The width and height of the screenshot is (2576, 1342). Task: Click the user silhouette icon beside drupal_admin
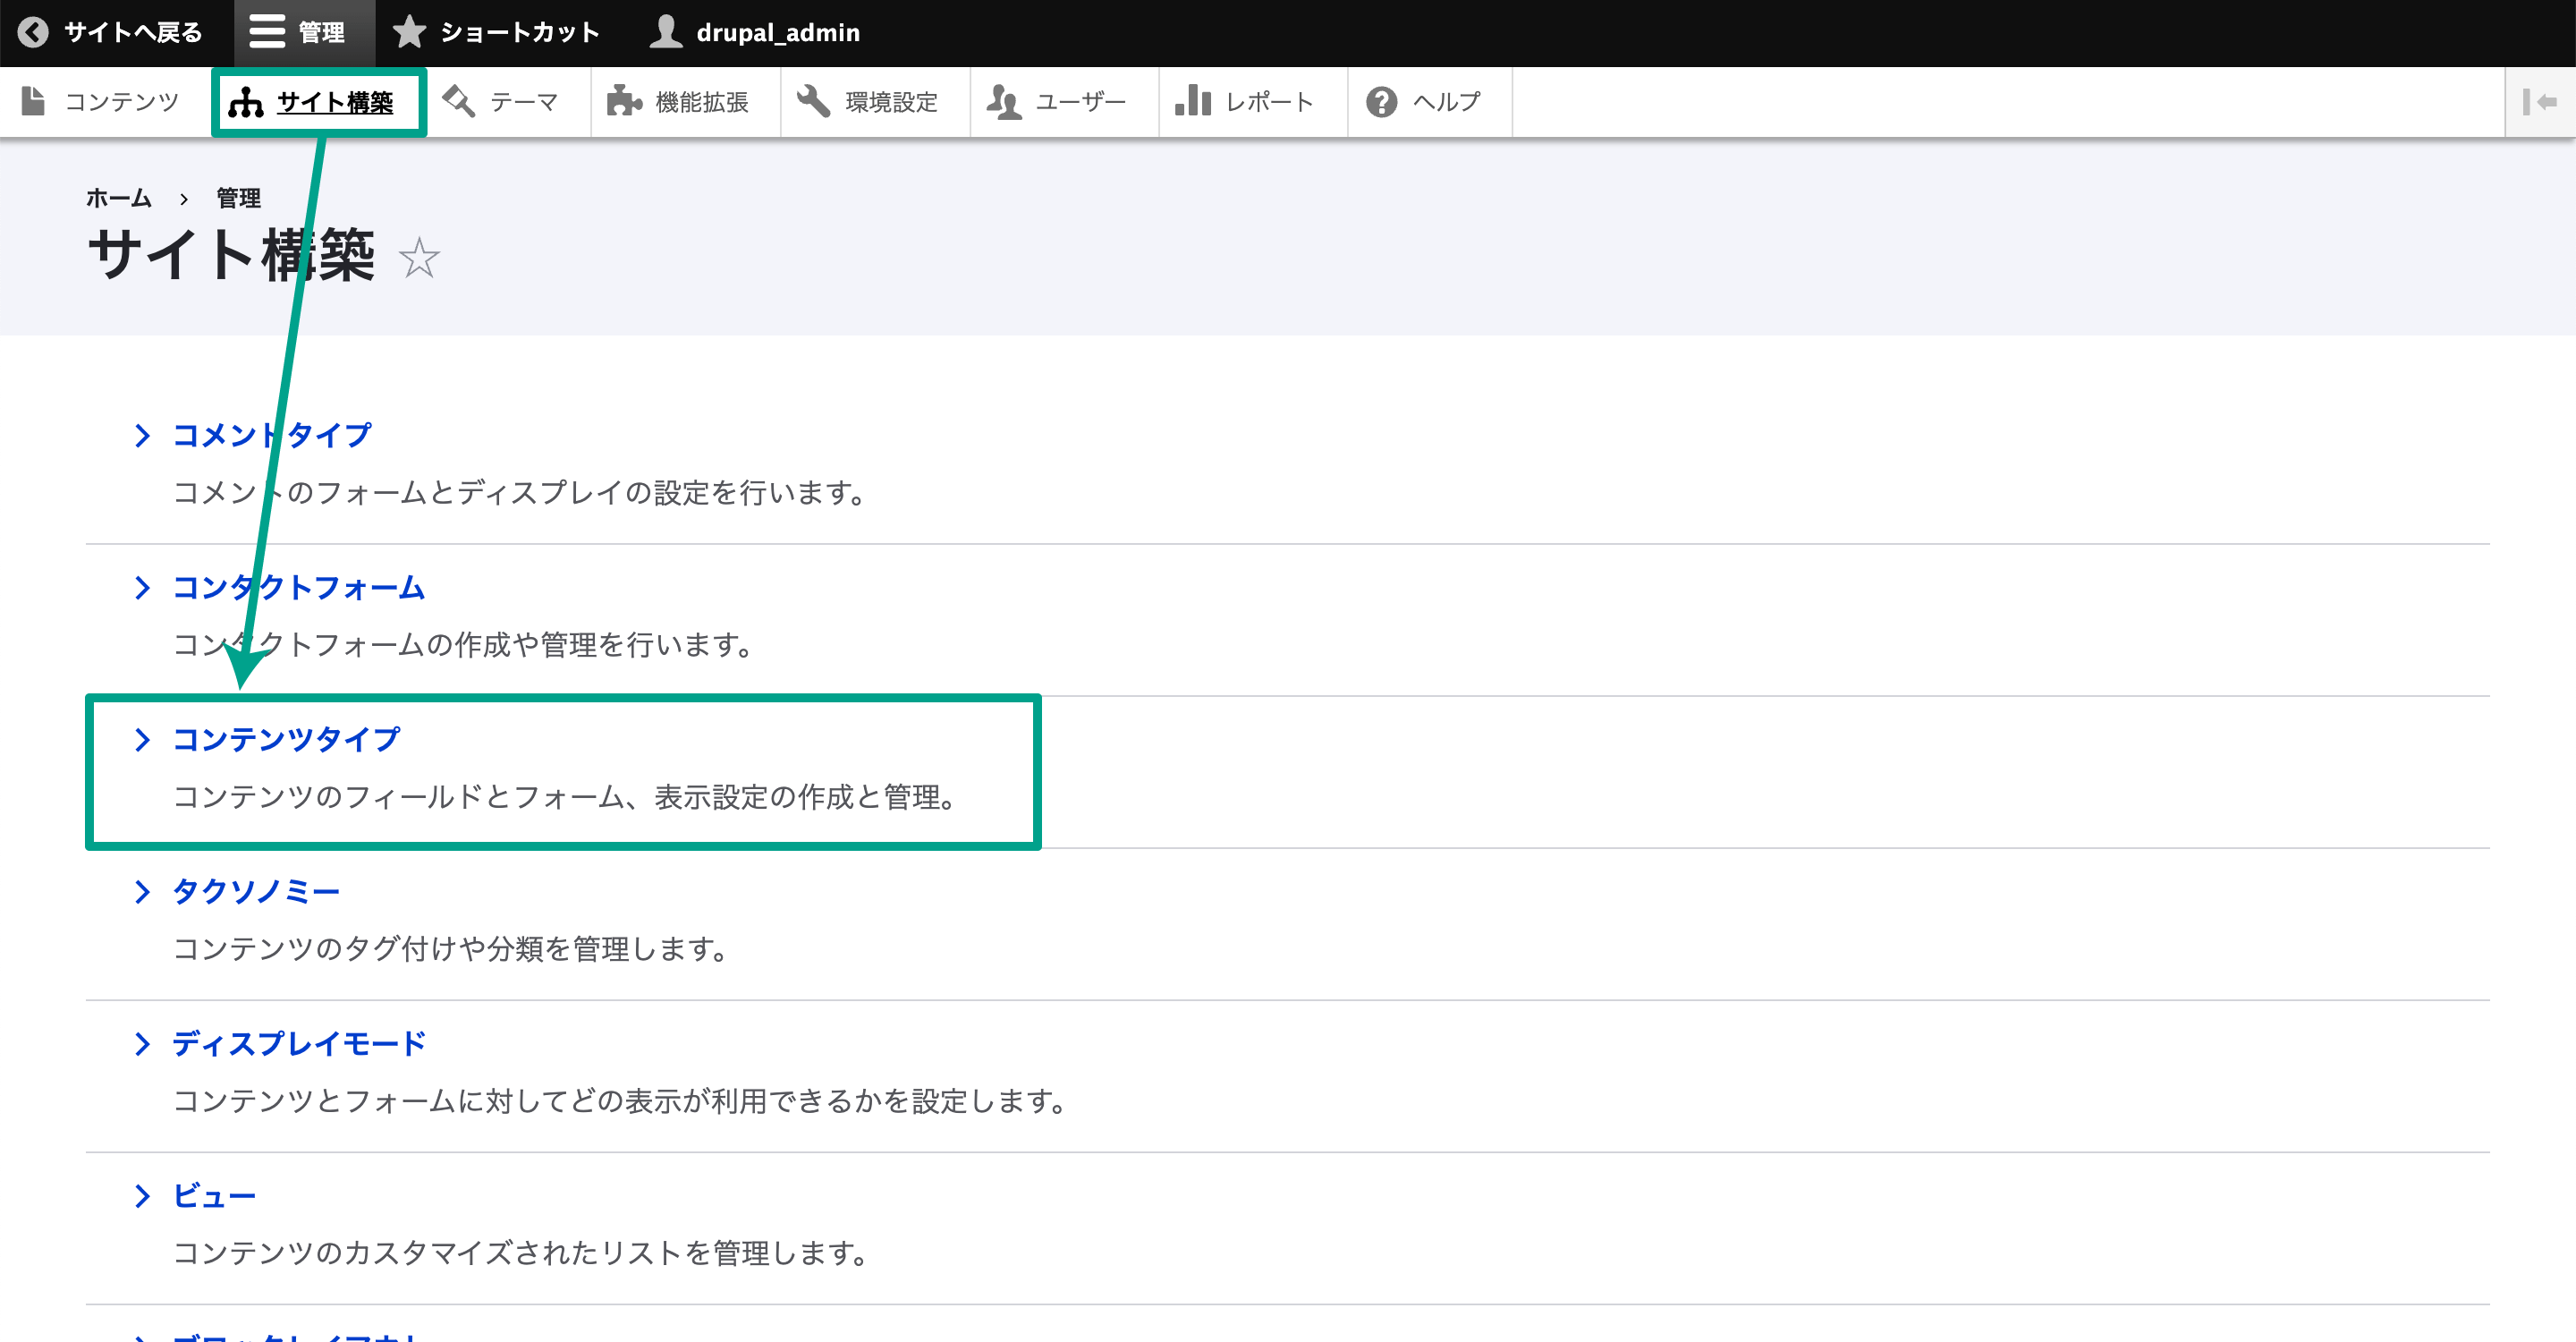(666, 32)
